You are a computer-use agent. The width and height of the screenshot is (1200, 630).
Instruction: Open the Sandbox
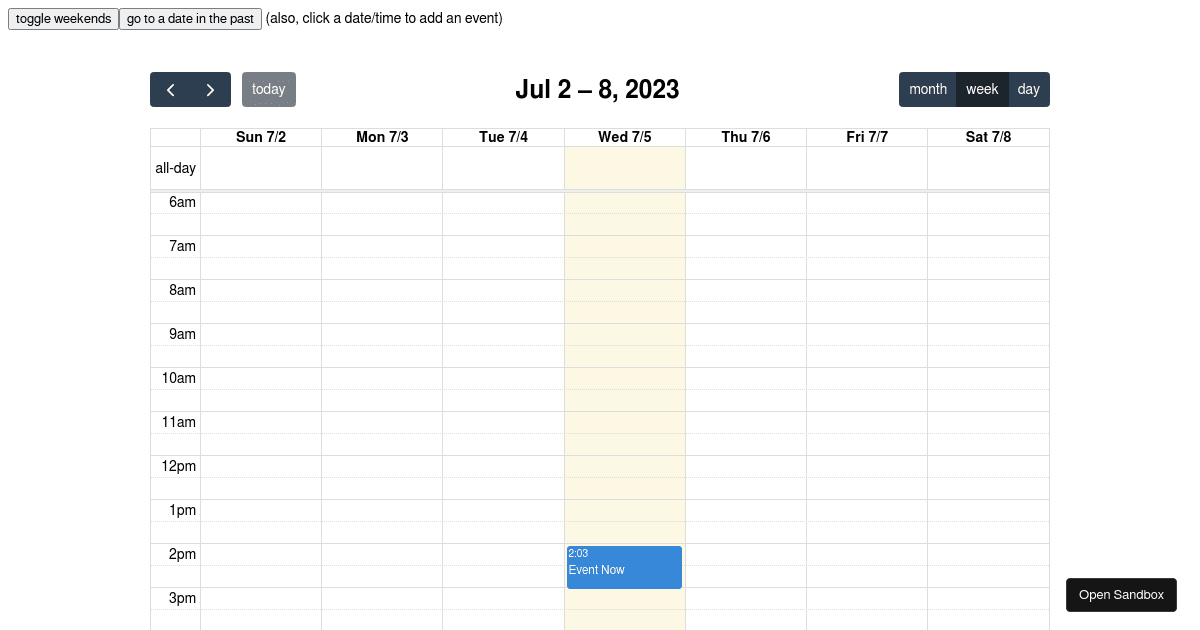(1121, 594)
